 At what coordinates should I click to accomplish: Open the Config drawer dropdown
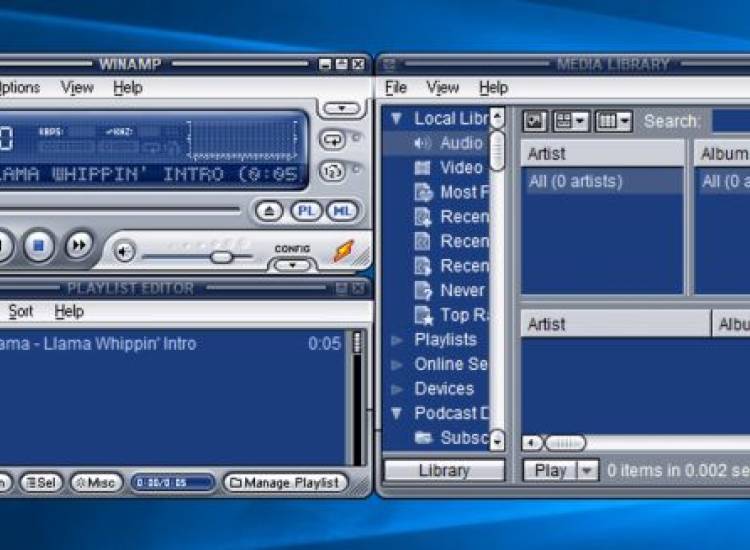tap(292, 264)
